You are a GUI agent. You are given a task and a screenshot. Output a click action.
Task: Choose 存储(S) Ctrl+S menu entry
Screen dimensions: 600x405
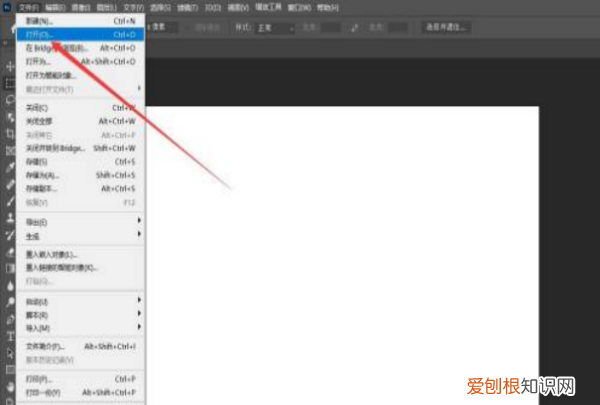pyautogui.click(x=80, y=162)
